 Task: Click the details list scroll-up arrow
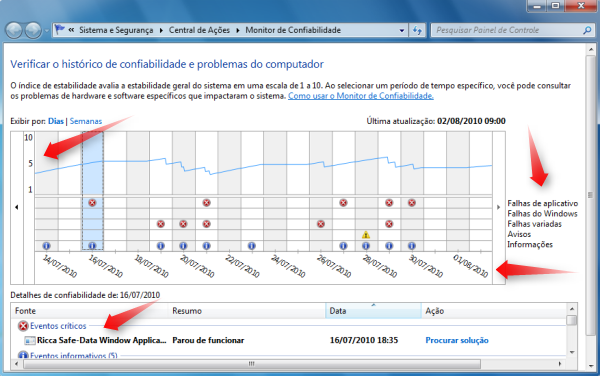(572, 309)
